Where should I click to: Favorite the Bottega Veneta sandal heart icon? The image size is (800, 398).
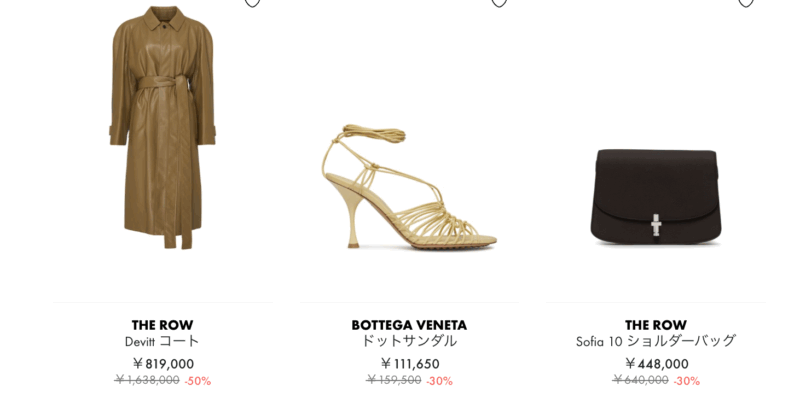tap(499, 3)
